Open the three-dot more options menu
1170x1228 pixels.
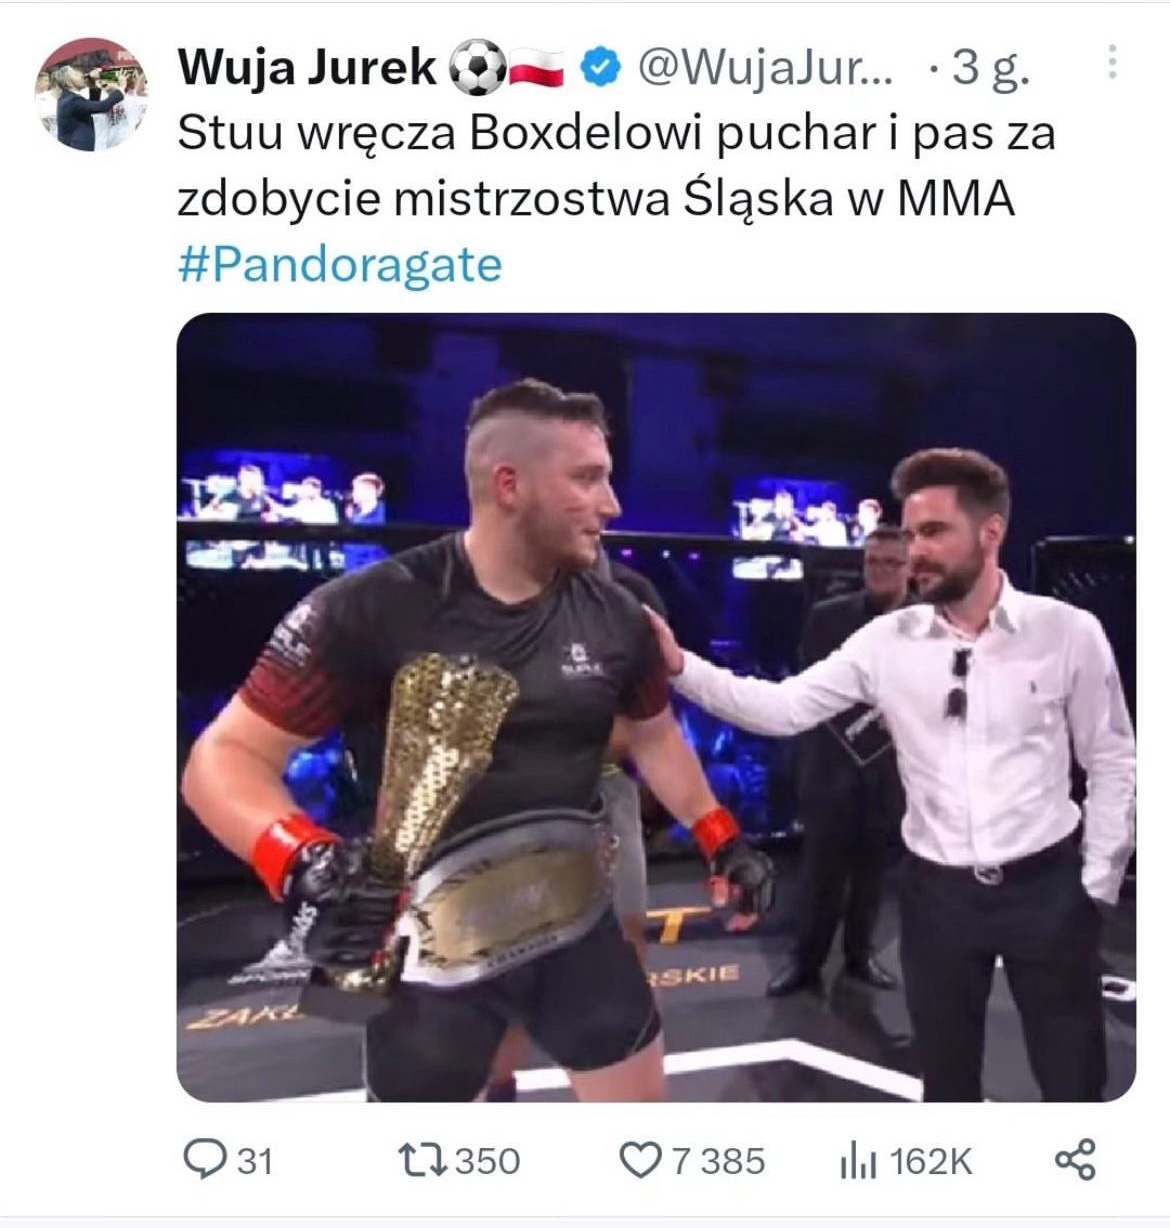tap(1112, 62)
